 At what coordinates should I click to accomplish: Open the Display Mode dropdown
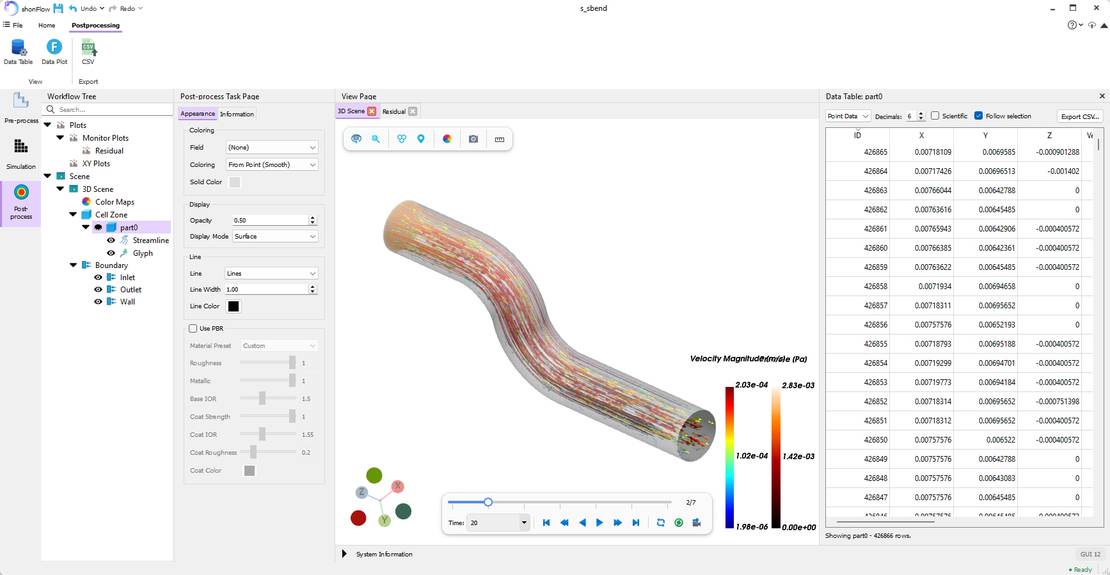[x=275, y=237]
